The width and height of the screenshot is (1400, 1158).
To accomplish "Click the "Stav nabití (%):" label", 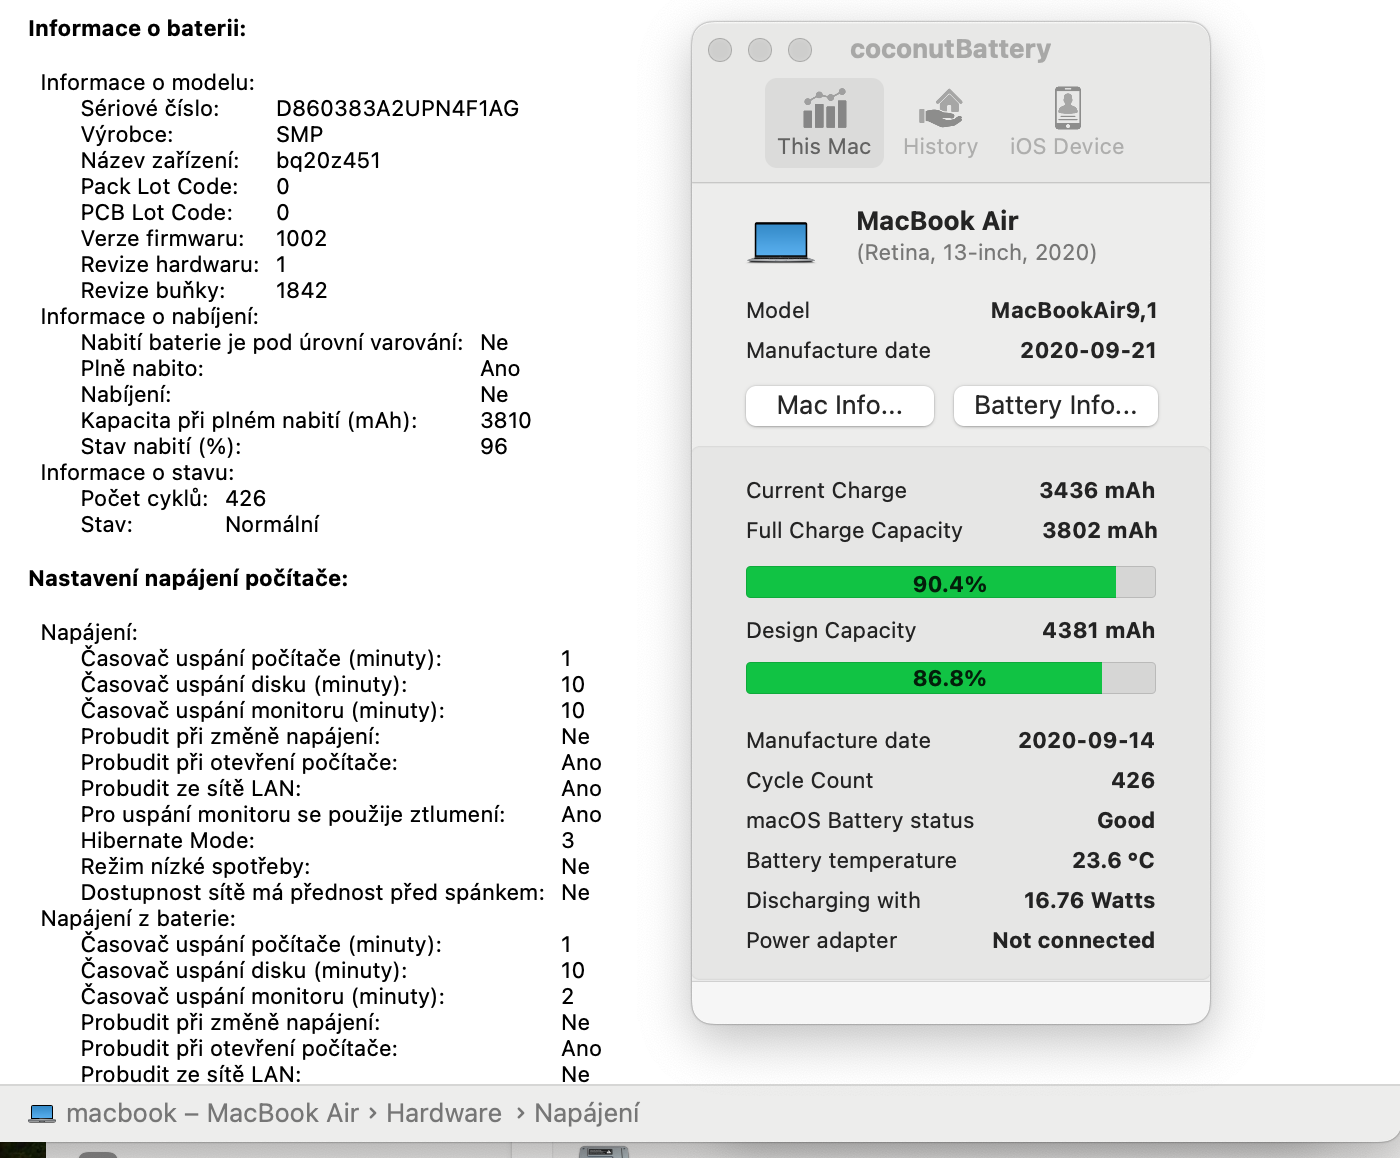I will pyautogui.click(x=161, y=447).
